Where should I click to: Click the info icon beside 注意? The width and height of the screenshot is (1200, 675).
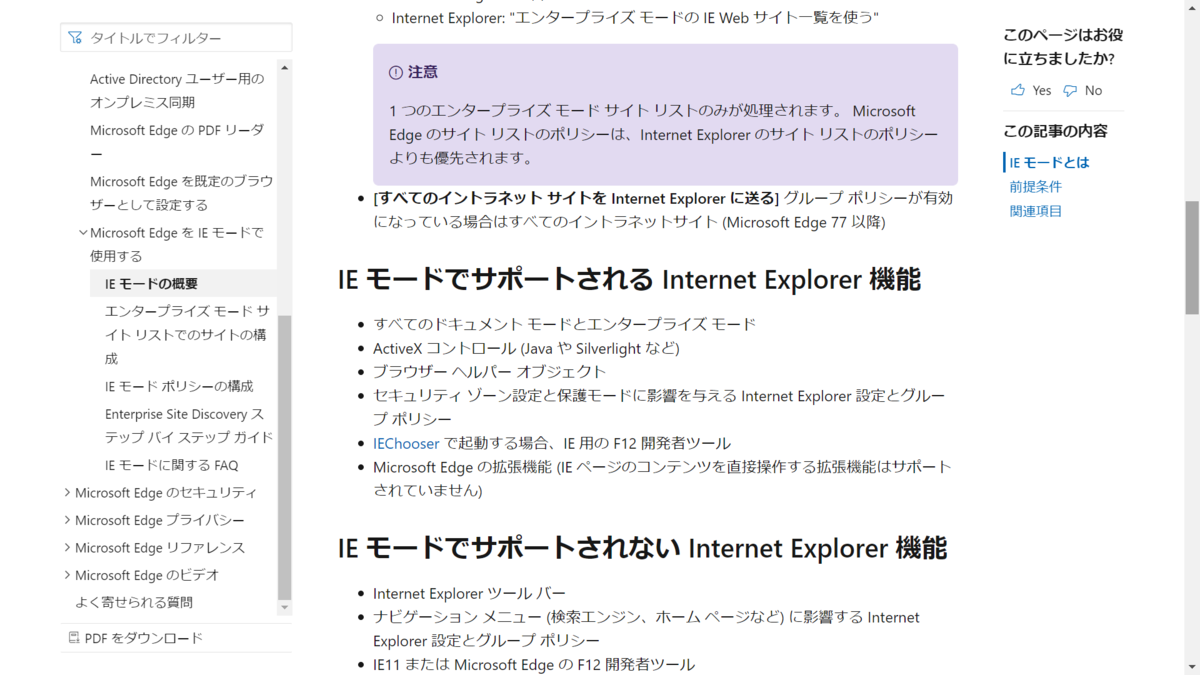click(x=396, y=72)
